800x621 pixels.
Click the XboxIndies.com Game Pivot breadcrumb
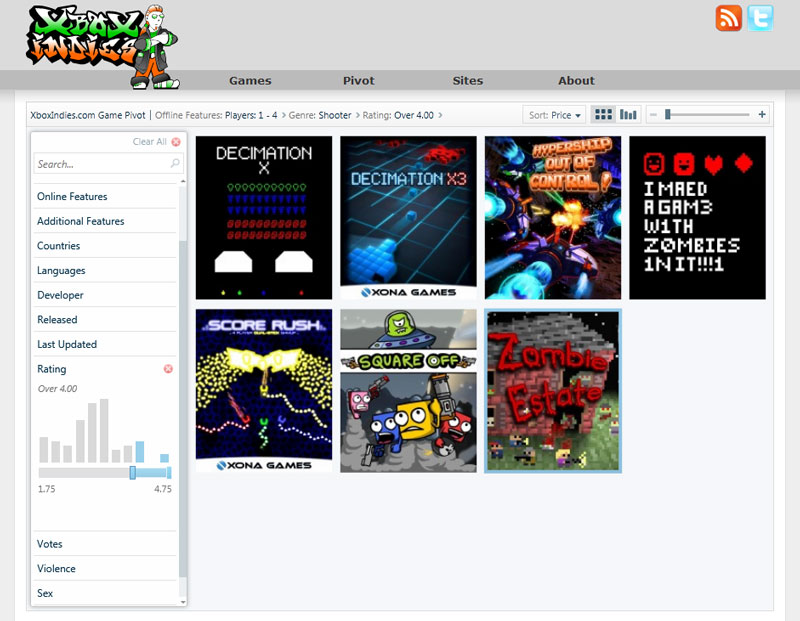click(88, 115)
